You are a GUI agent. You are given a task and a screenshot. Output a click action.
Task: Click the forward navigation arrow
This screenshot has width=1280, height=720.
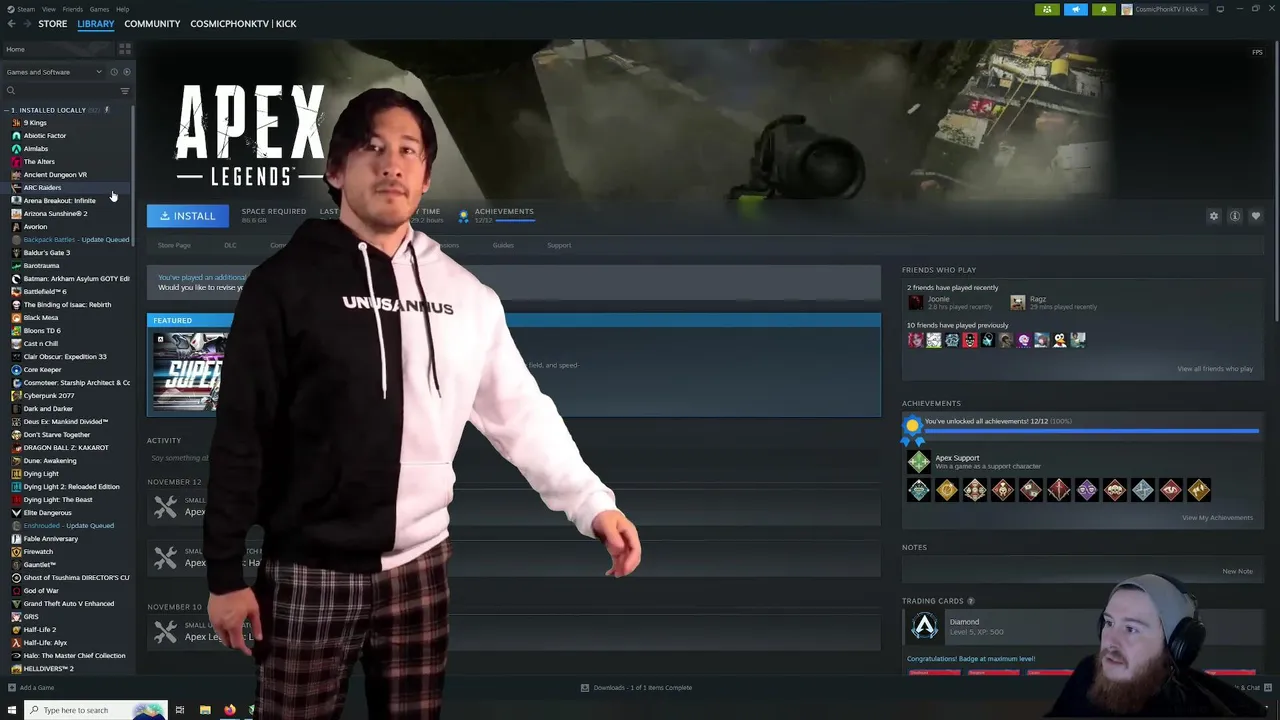tap(26, 24)
